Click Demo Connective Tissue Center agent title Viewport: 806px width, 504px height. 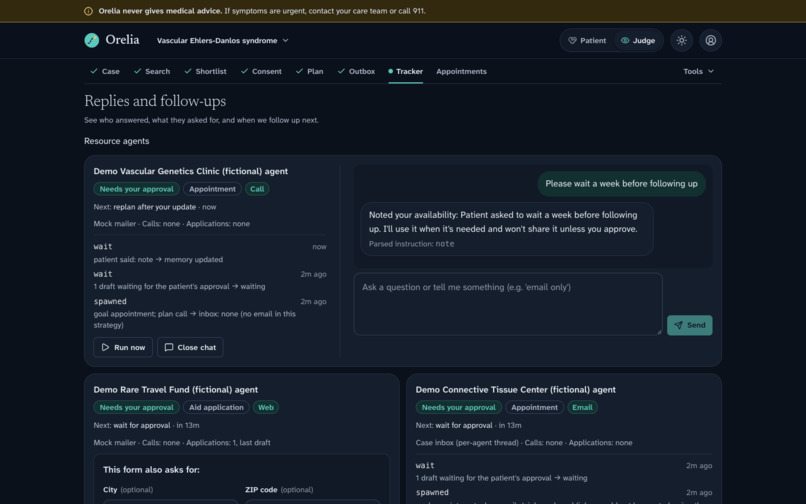click(x=516, y=390)
